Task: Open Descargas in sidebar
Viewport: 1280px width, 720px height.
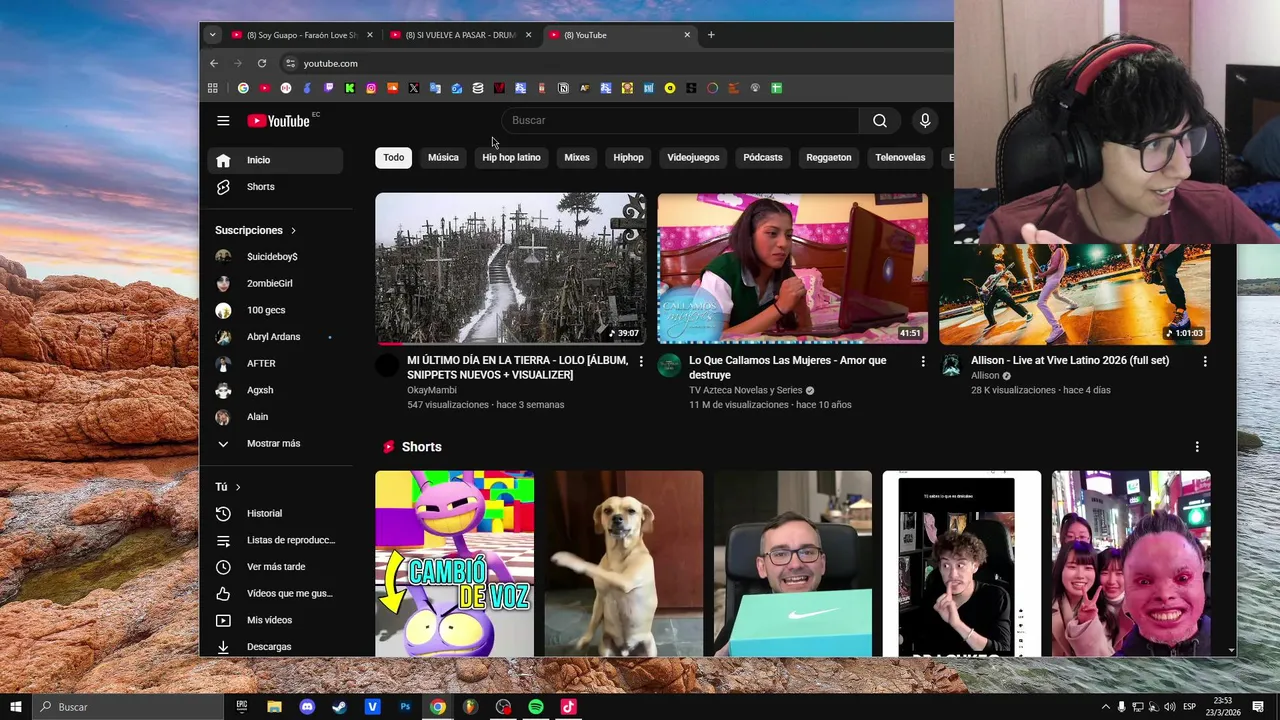Action: [x=275, y=647]
